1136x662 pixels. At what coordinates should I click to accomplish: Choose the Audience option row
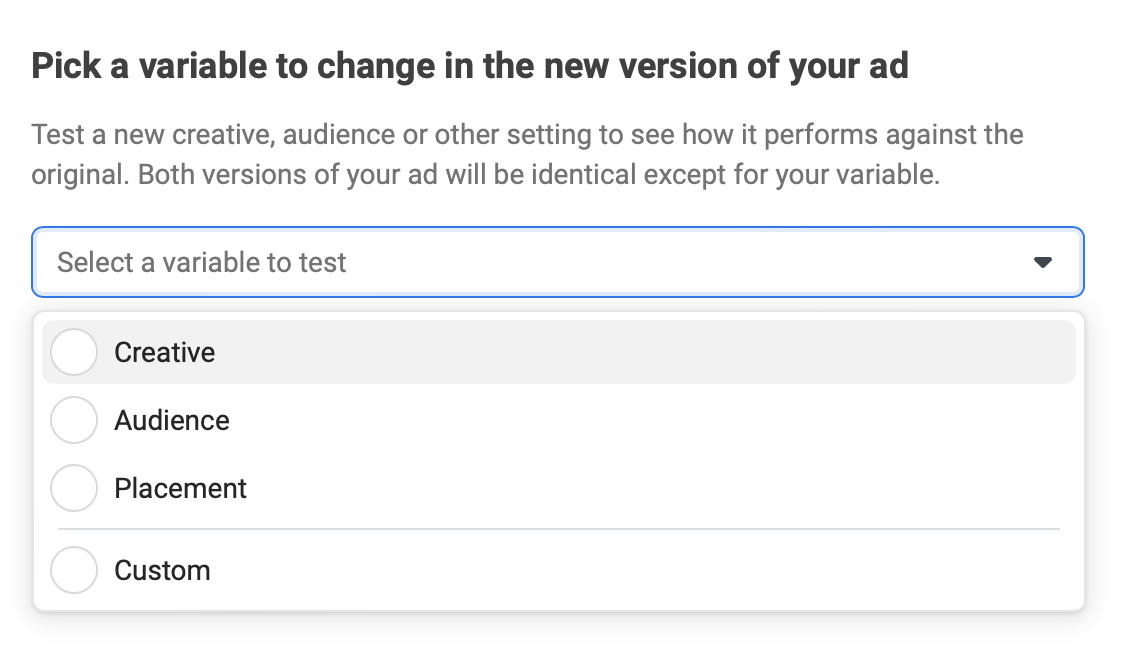(559, 420)
